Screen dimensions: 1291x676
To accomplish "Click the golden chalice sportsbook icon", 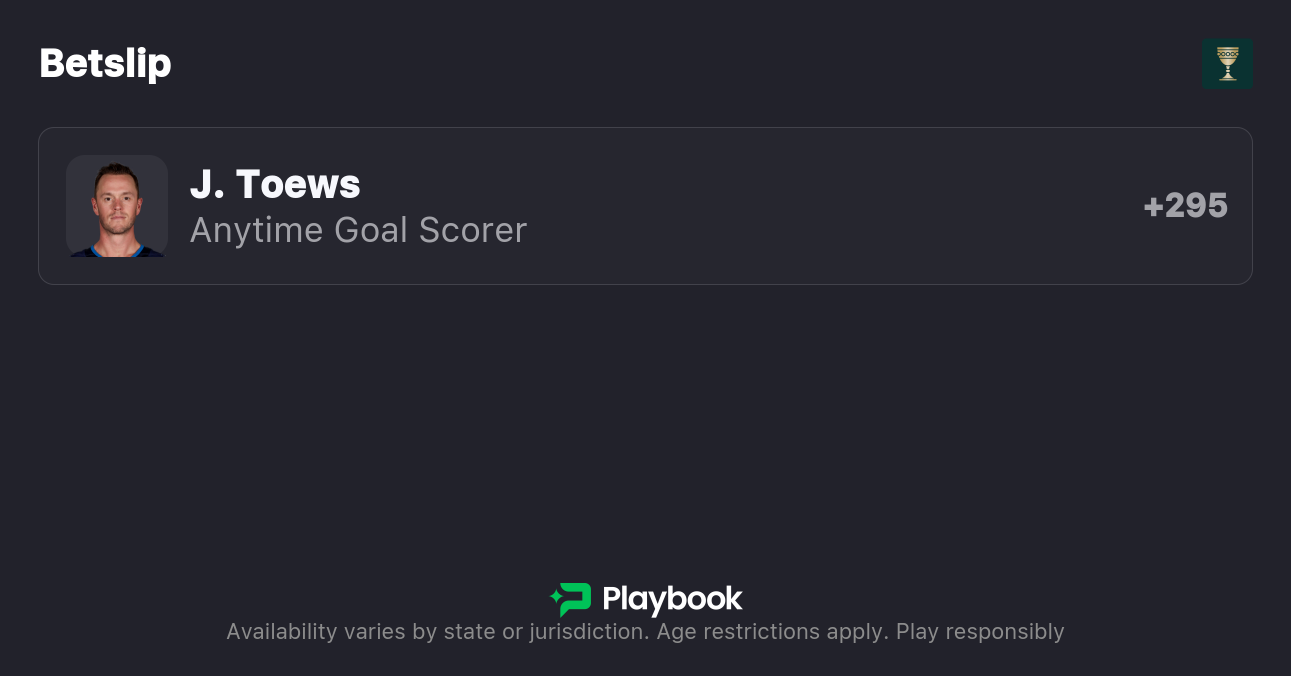I will [x=1227, y=62].
